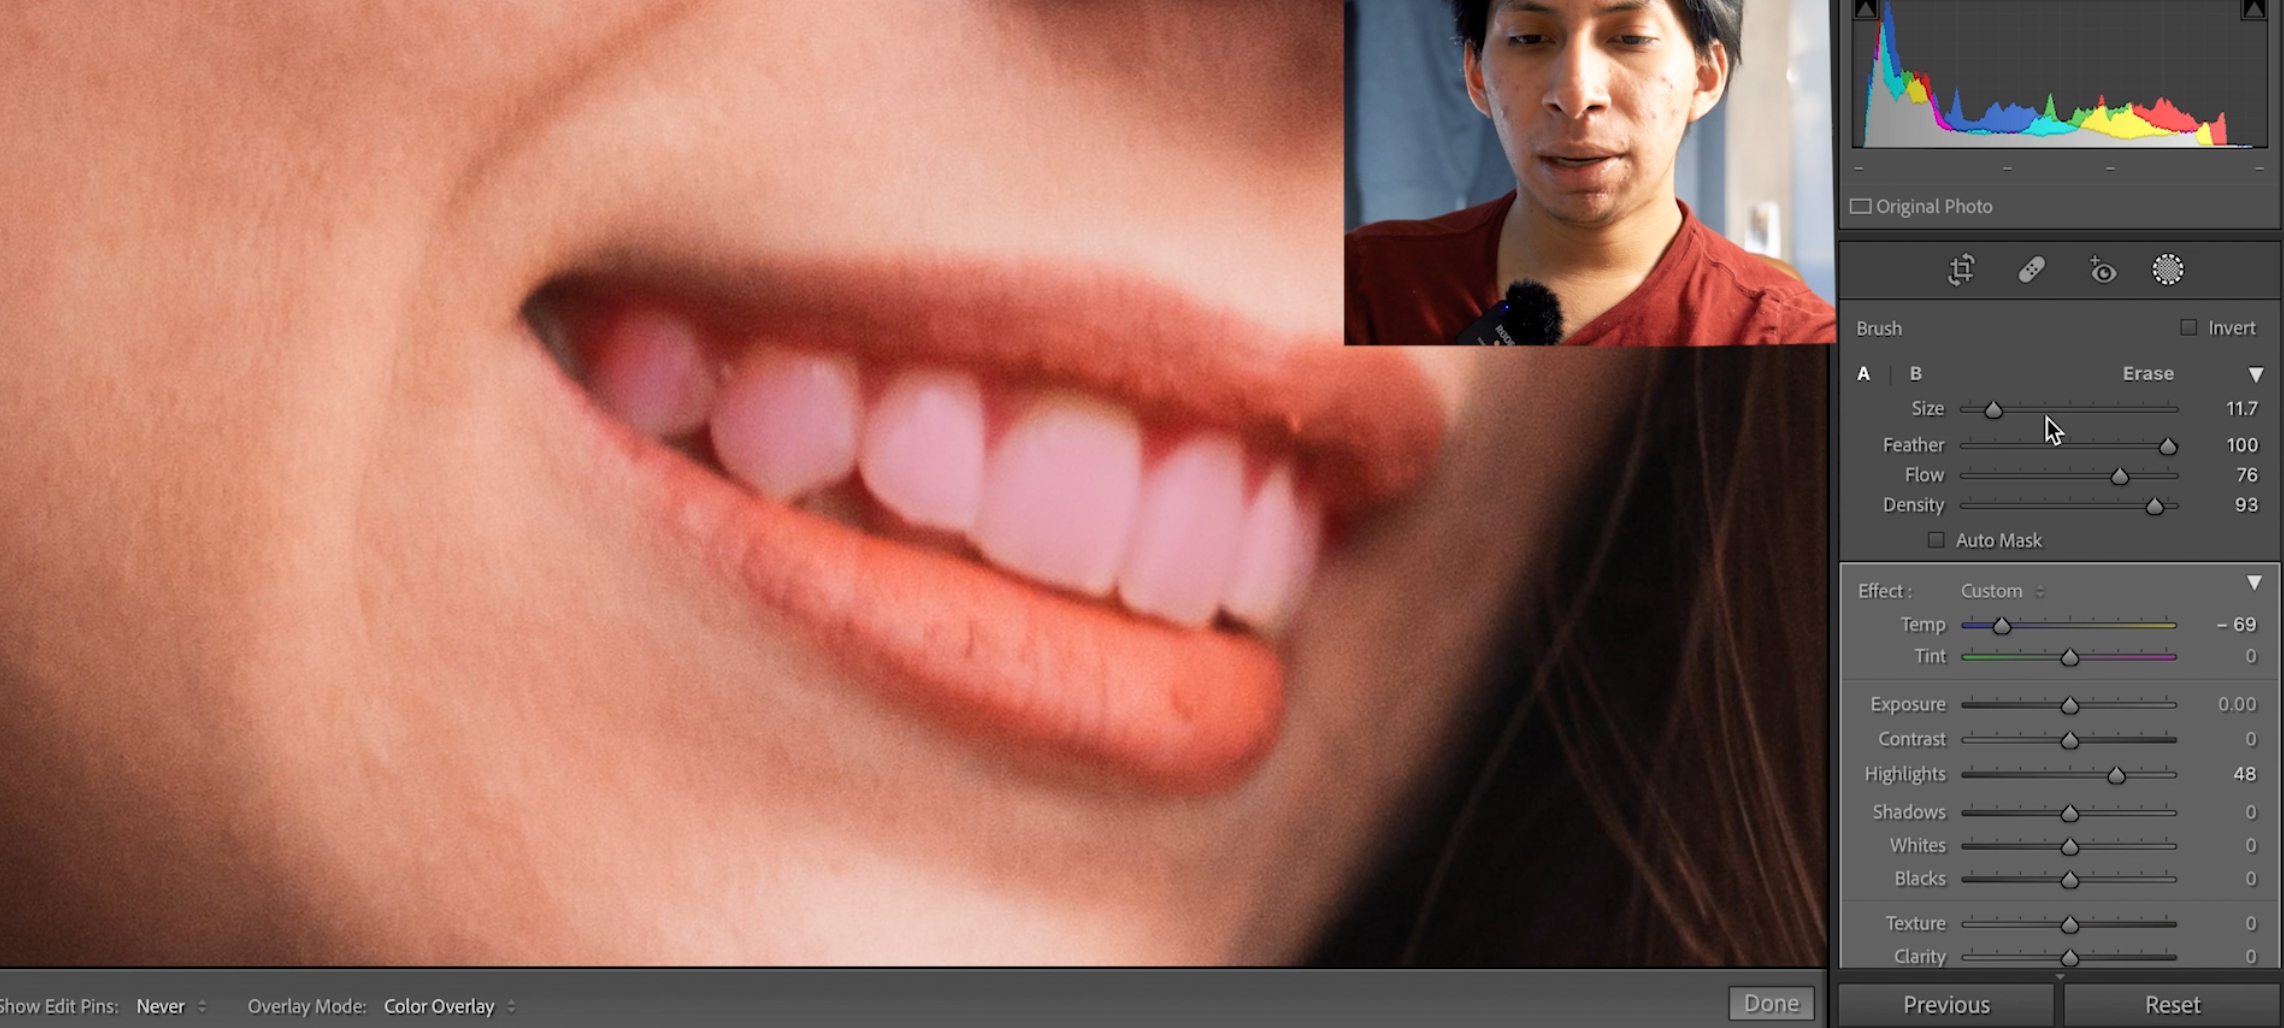This screenshot has width=2284, height=1028.
Task: Click the Effect panel label
Action: pos(1884,591)
